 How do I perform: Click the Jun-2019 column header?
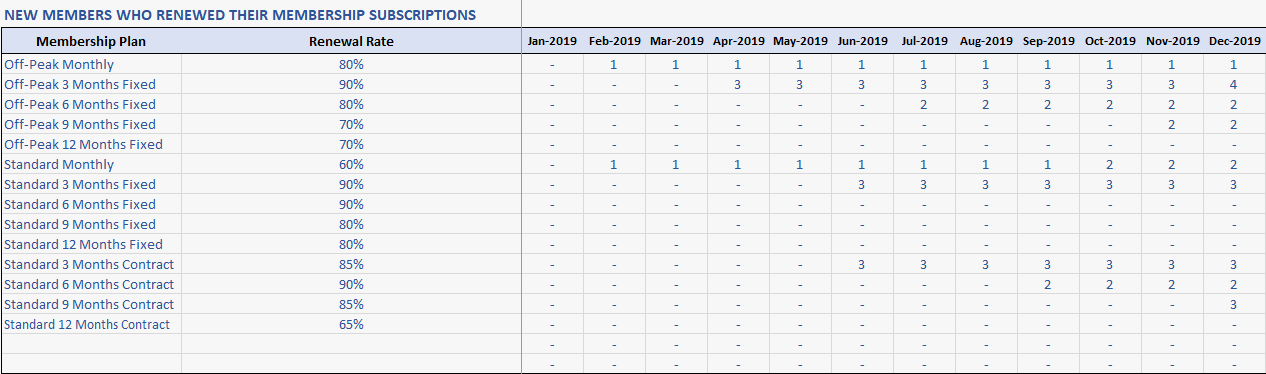click(x=862, y=41)
